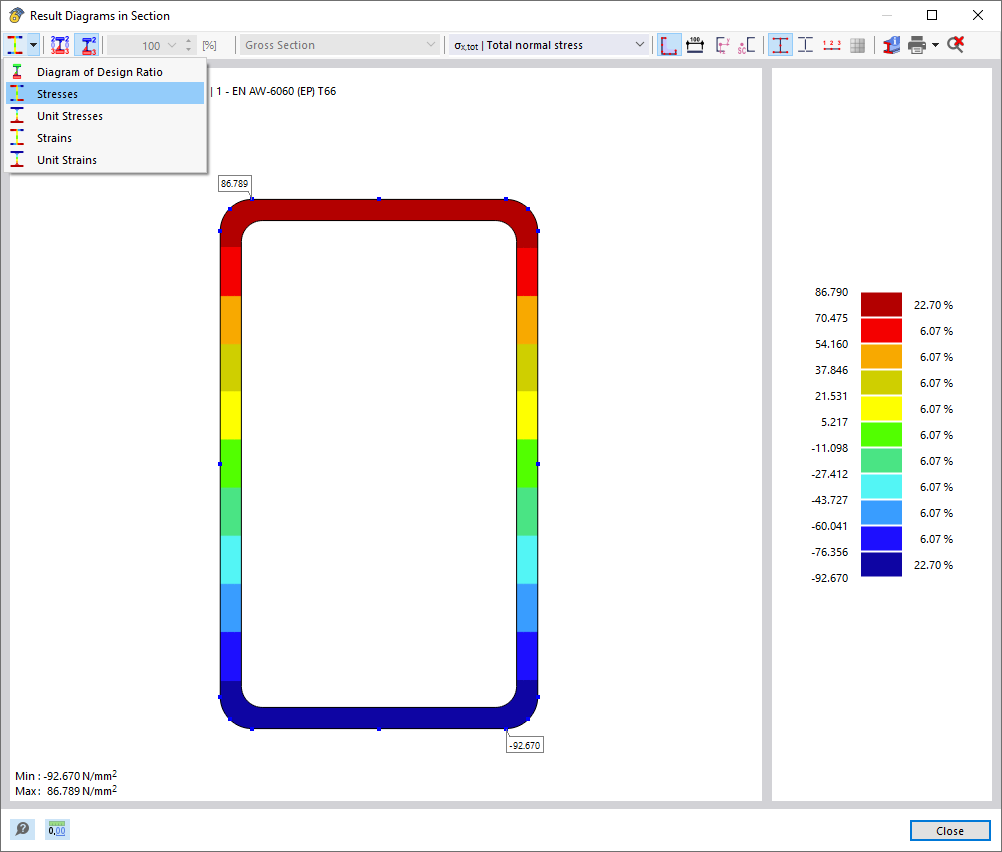Toggle the filled section stress display
Screen dimensions: 1002x852
tap(780, 44)
